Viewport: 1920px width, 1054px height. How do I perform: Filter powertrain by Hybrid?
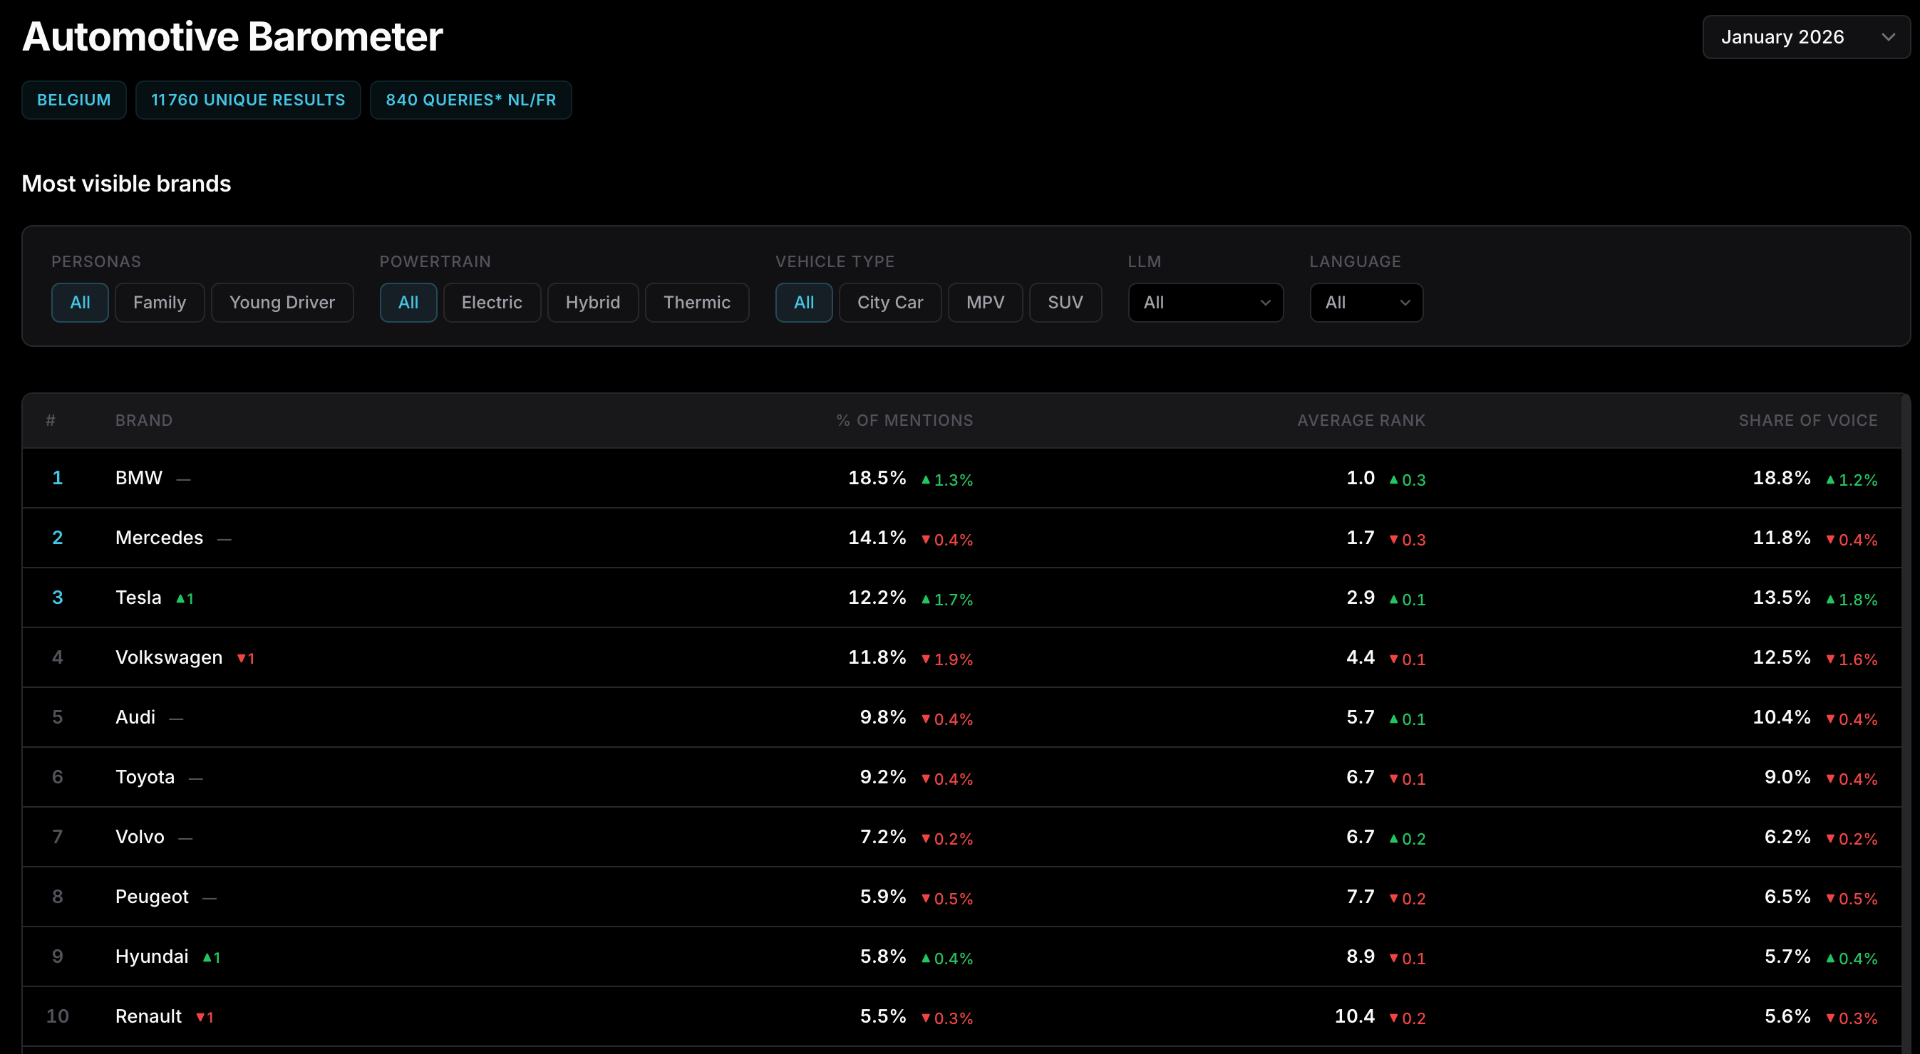point(593,302)
